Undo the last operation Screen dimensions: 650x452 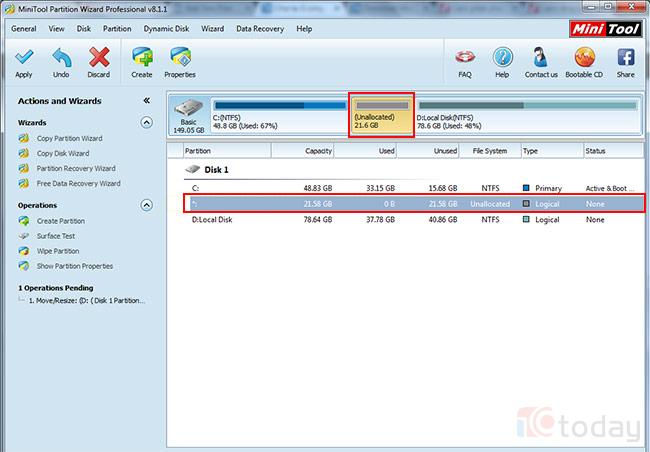tap(61, 57)
